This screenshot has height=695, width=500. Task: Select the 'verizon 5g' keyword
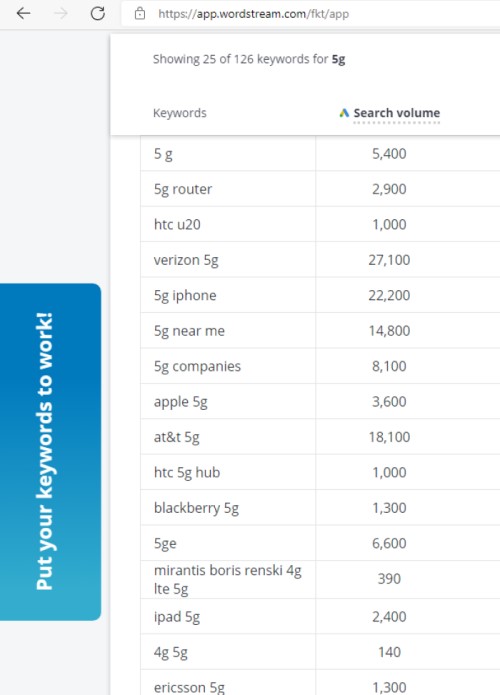(x=186, y=260)
